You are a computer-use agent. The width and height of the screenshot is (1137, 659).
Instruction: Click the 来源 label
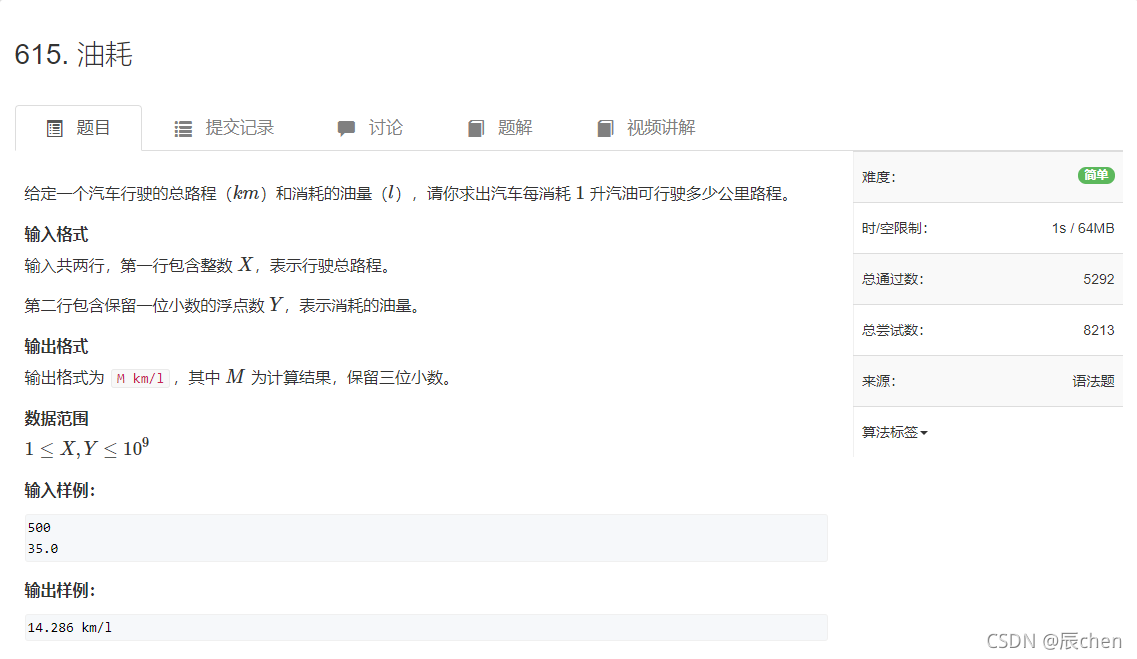pyautogui.click(x=878, y=381)
